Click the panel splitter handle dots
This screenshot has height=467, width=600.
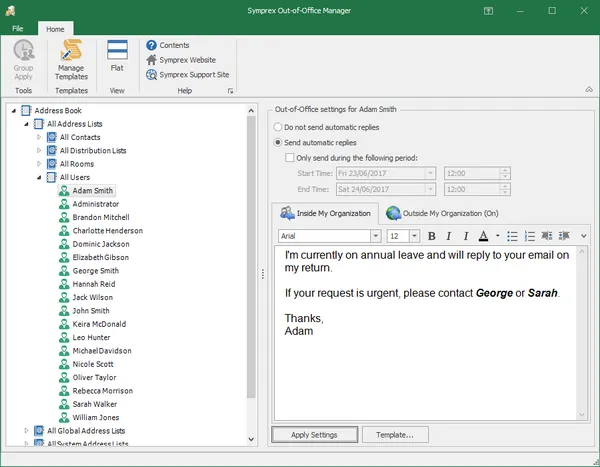(263, 274)
